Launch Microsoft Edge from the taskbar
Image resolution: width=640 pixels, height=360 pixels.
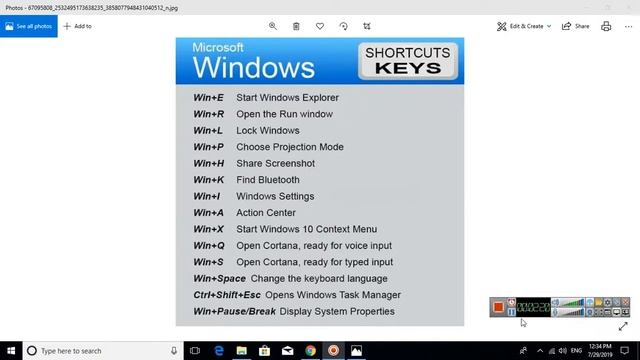coord(219,351)
